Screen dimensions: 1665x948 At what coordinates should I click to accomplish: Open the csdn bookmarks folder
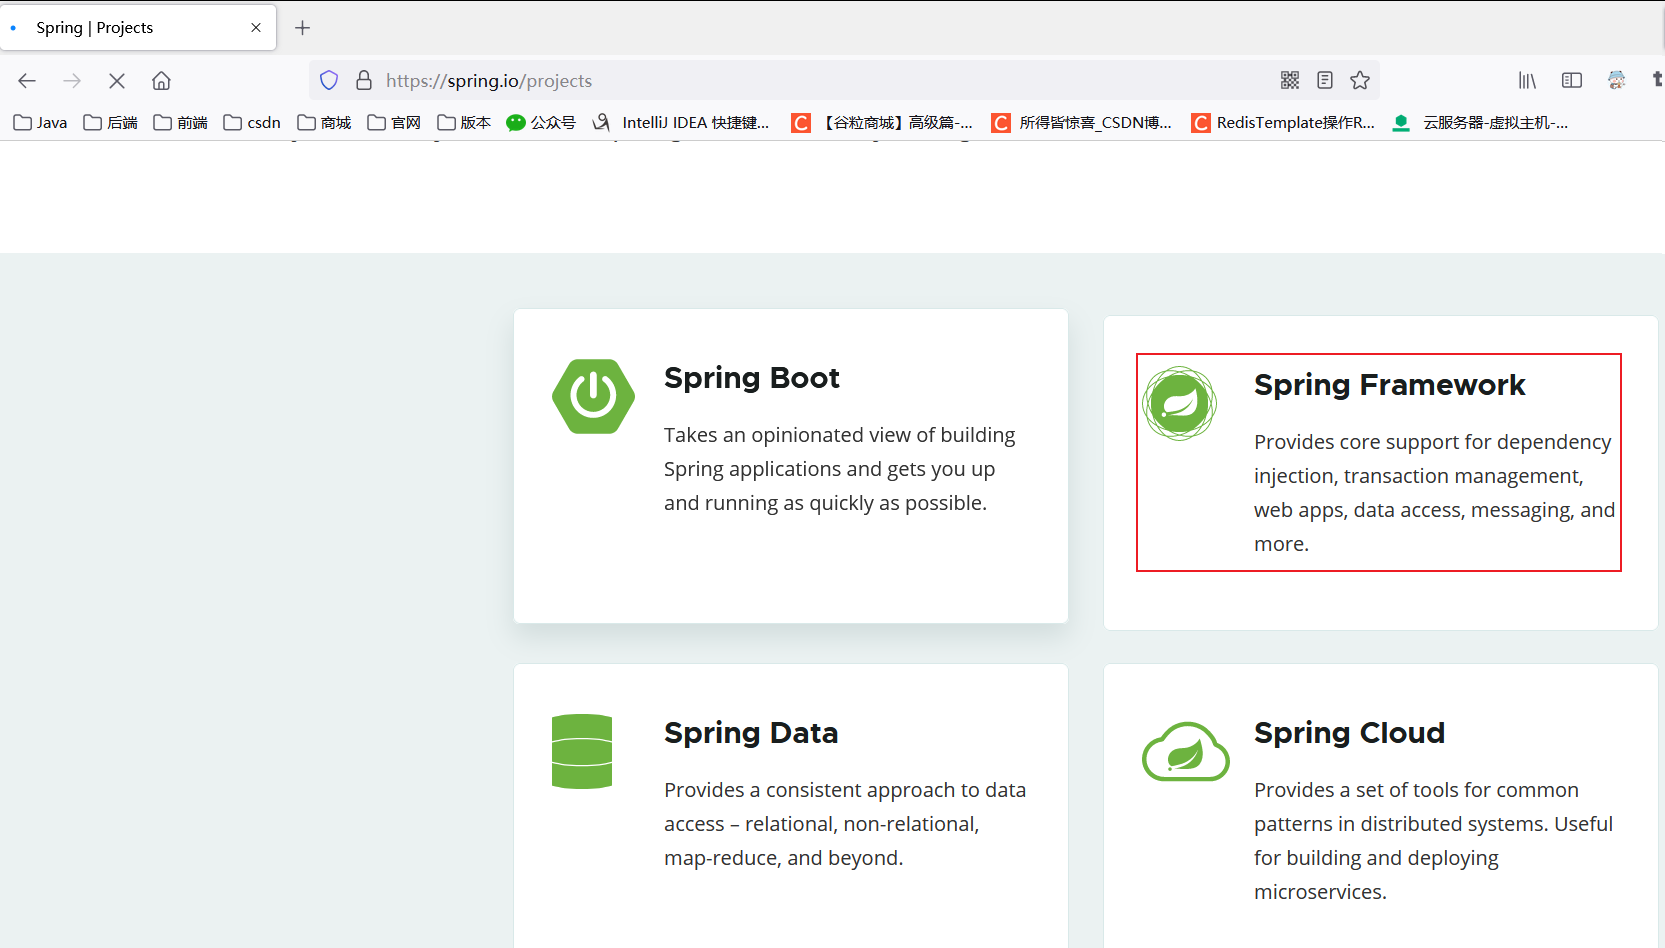252,122
